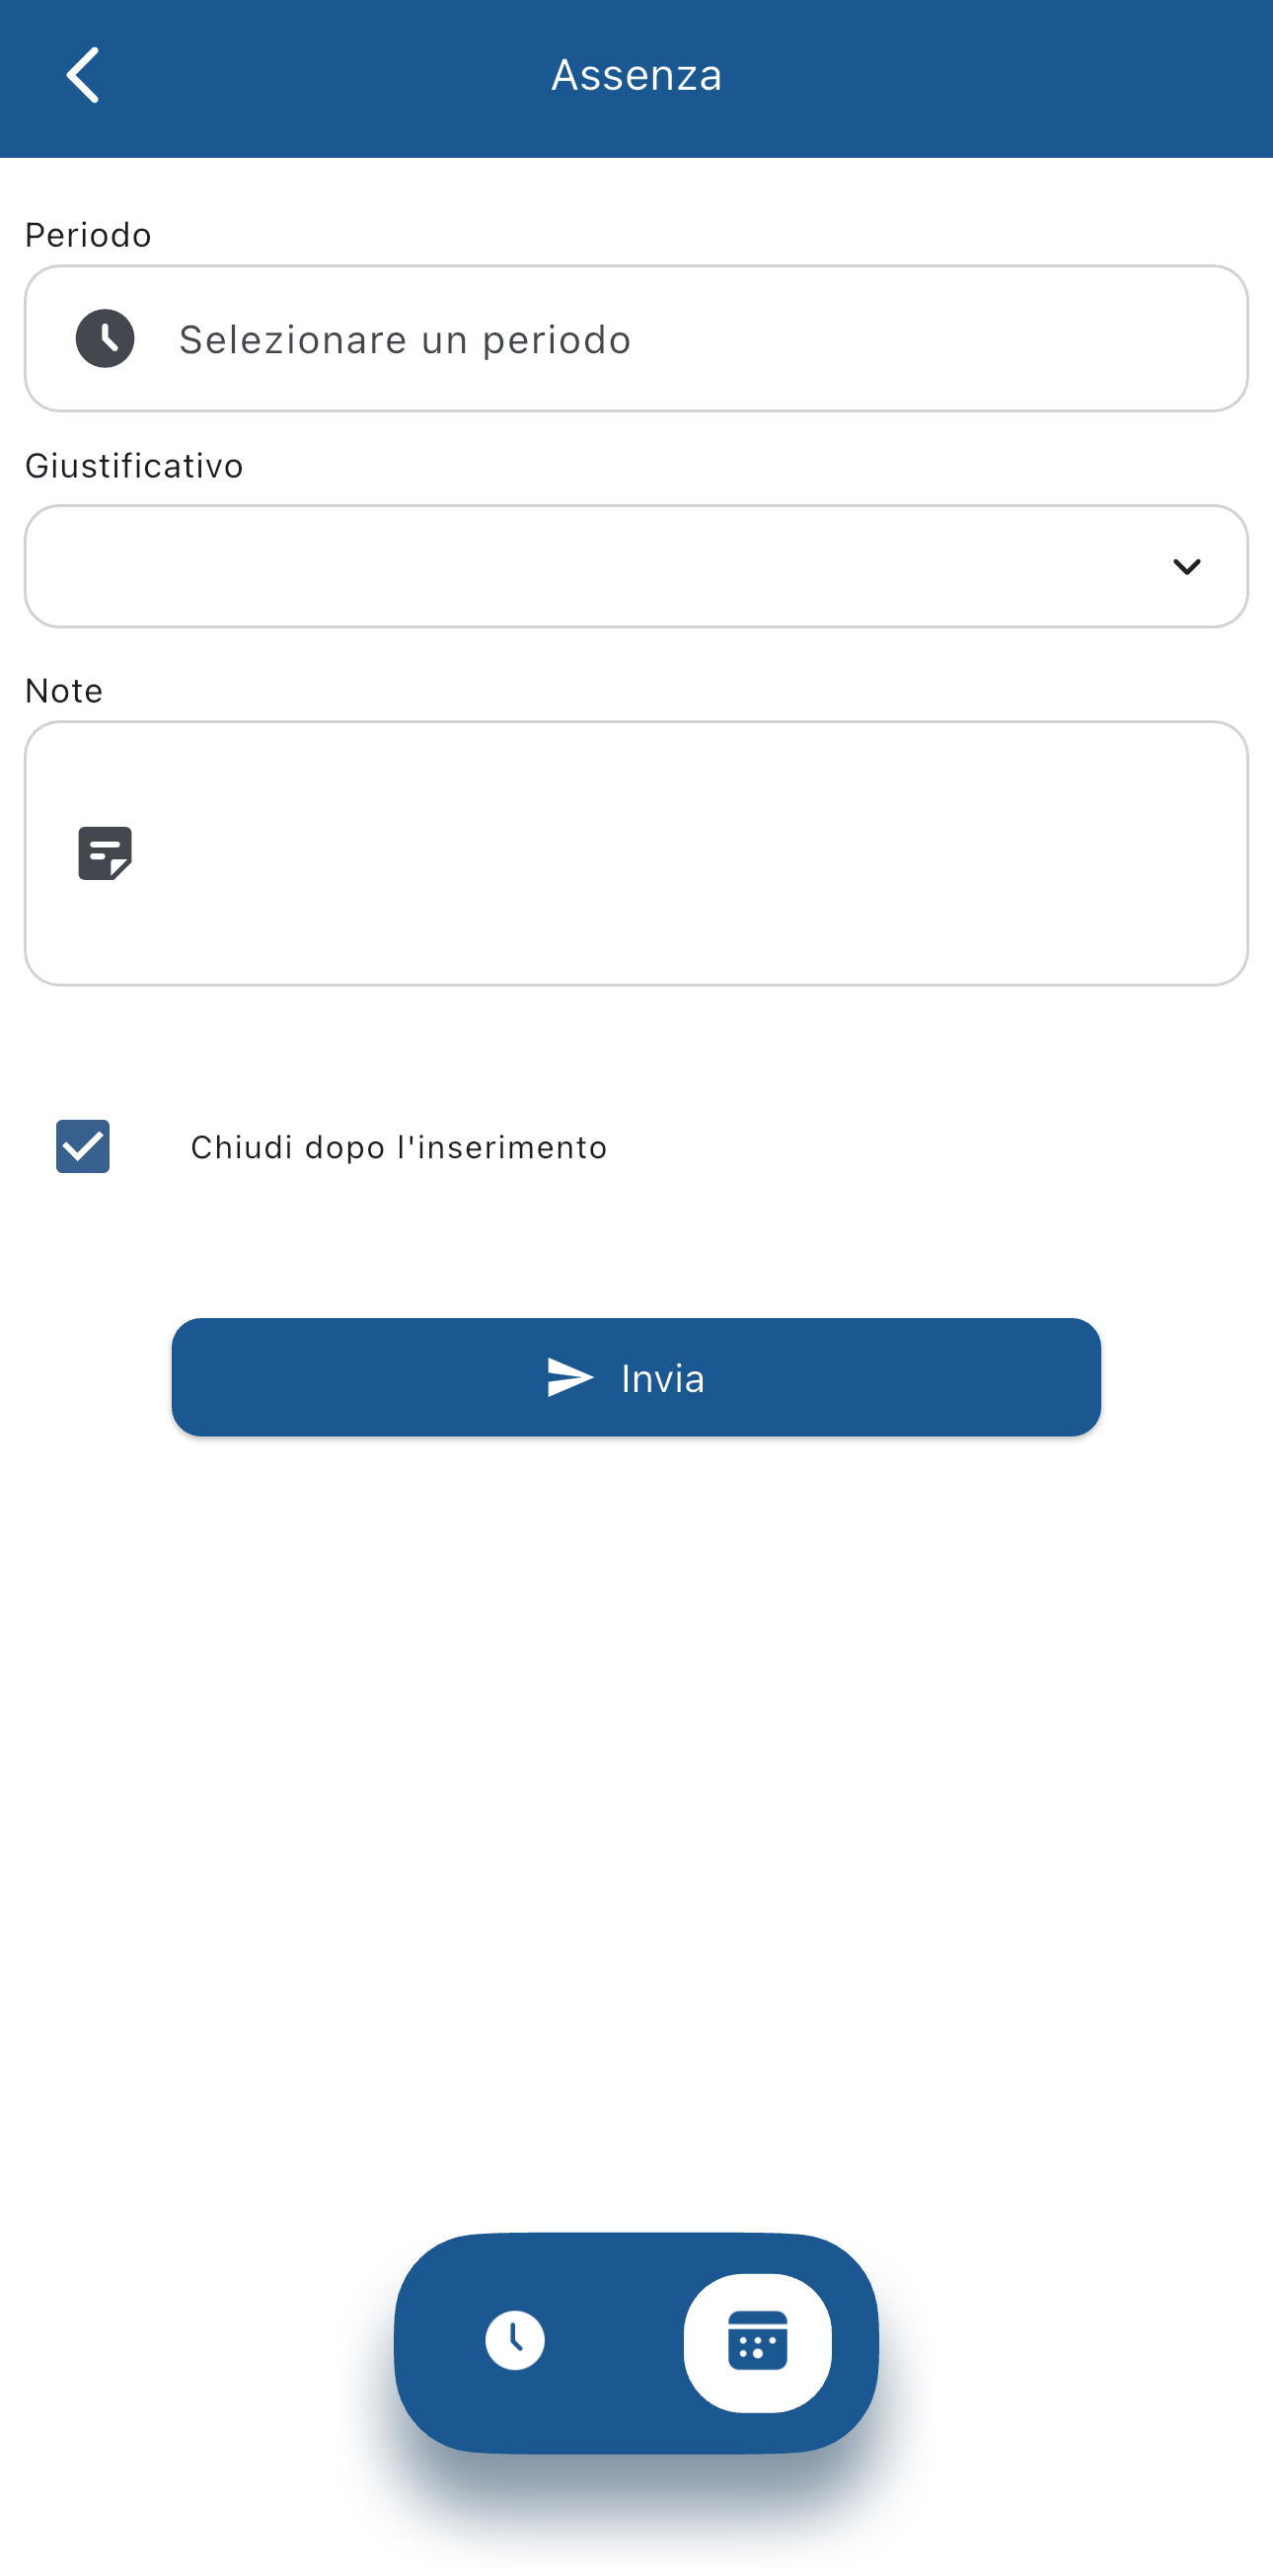Uncheck the Chiudi dopo l'inserimento checkbox
The image size is (1273, 2576).
(x=83, y=1146)
